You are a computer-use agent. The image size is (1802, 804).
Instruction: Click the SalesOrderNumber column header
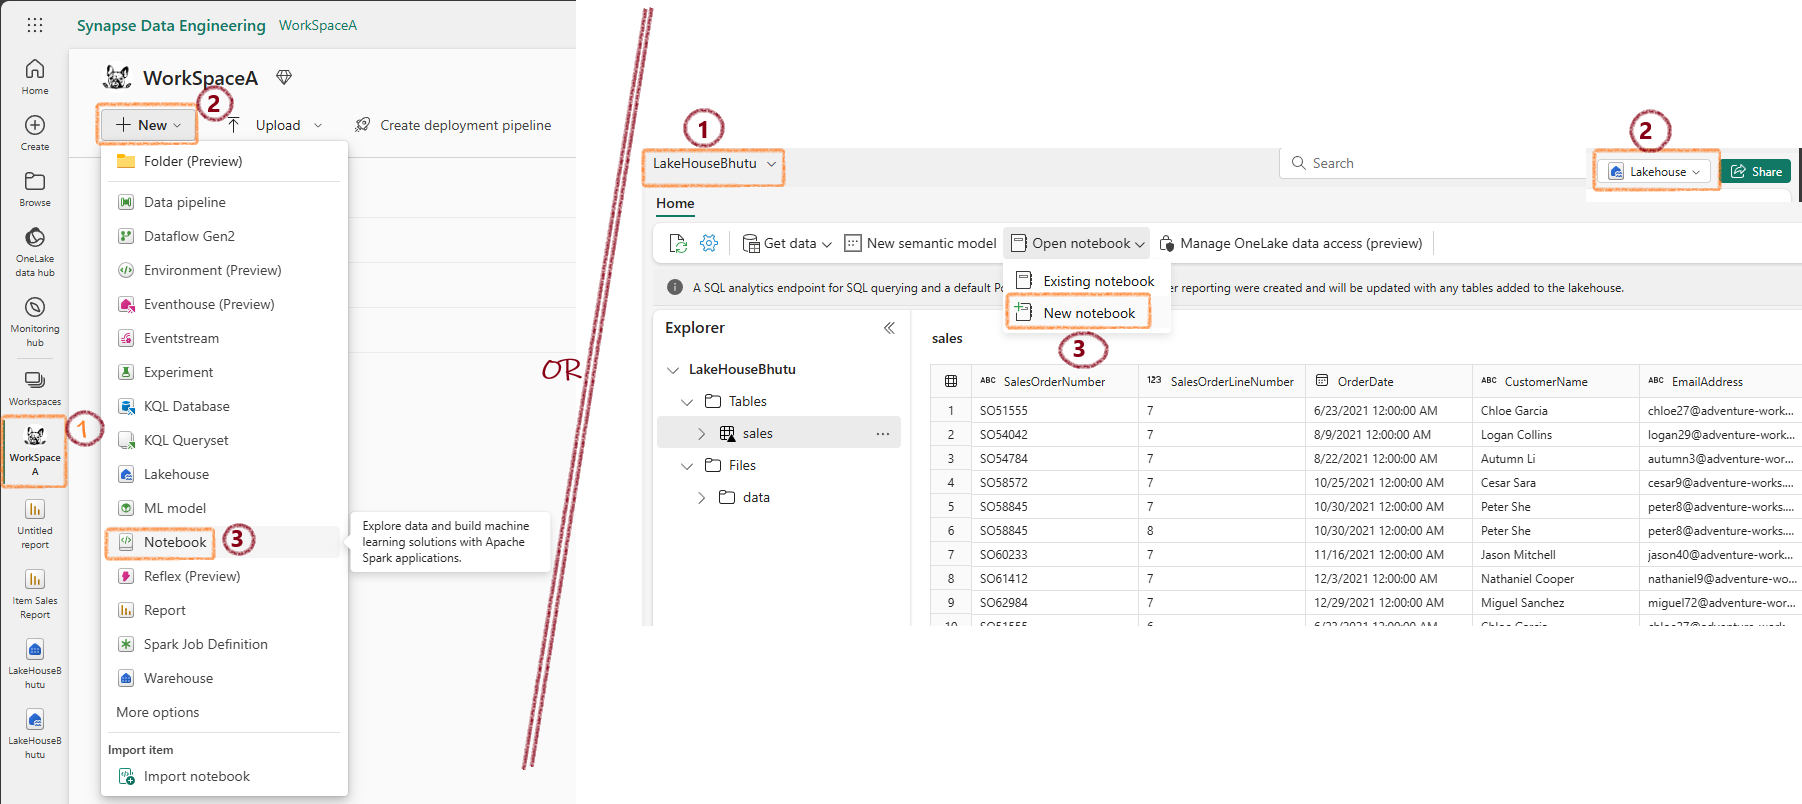pyautogui.click(x=1054, y=381)
